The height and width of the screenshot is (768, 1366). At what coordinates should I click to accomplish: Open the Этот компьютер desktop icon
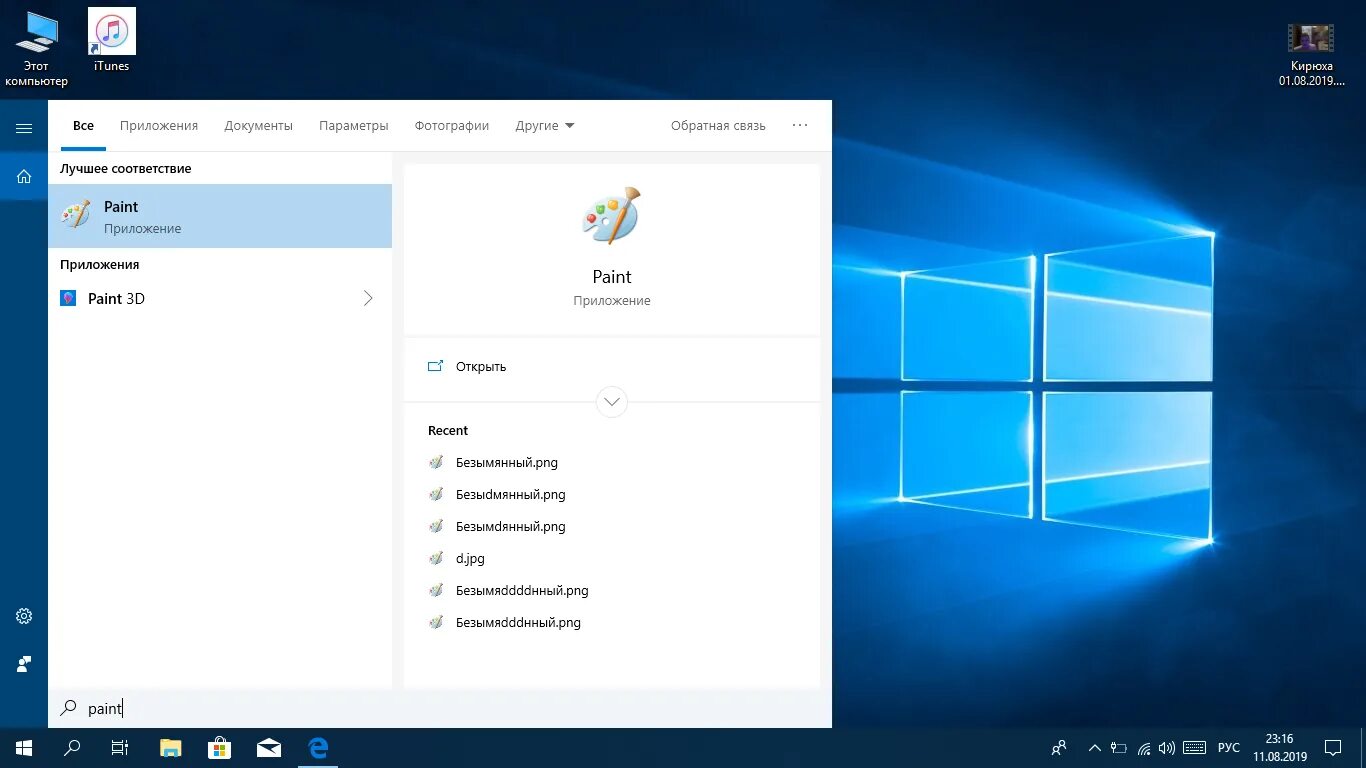click(36, 48)
